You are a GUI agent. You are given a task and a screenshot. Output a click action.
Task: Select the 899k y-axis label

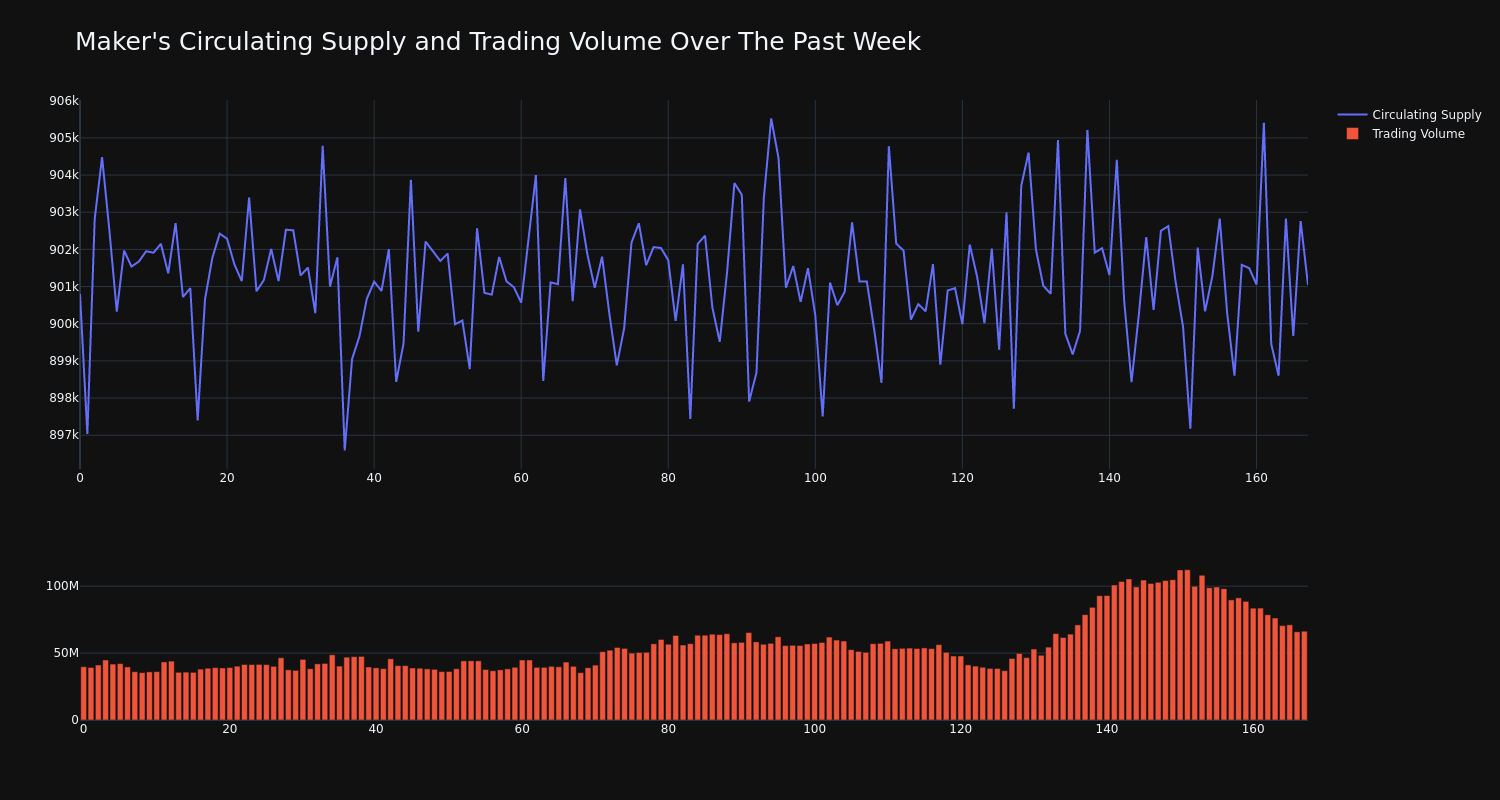pyautogui.click(x=63, y=361)
